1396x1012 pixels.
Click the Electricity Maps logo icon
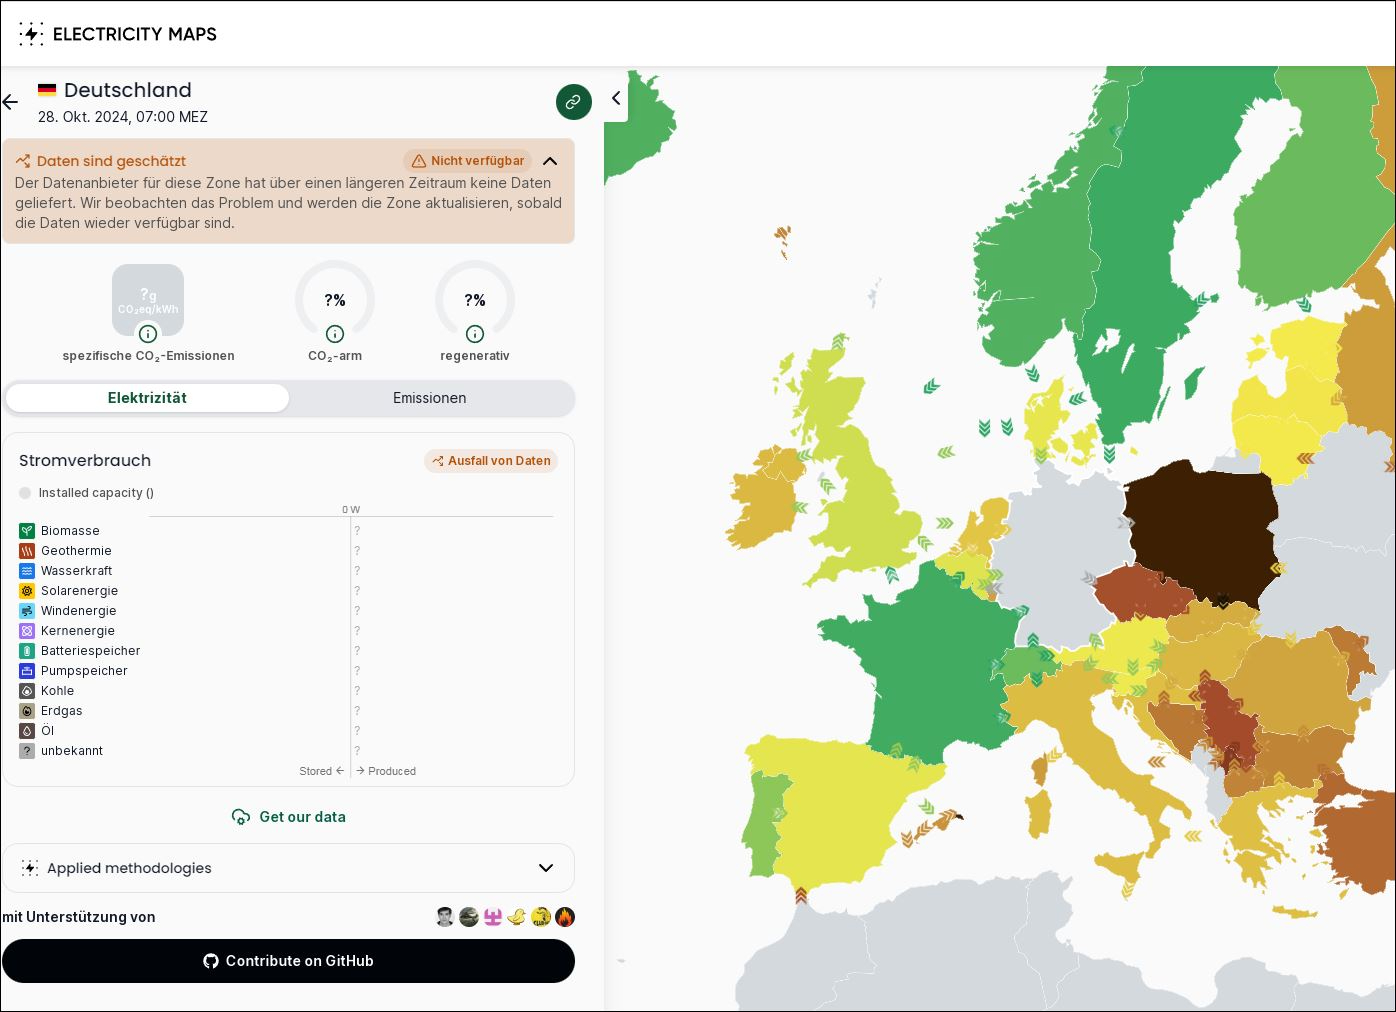pos(31,34)
